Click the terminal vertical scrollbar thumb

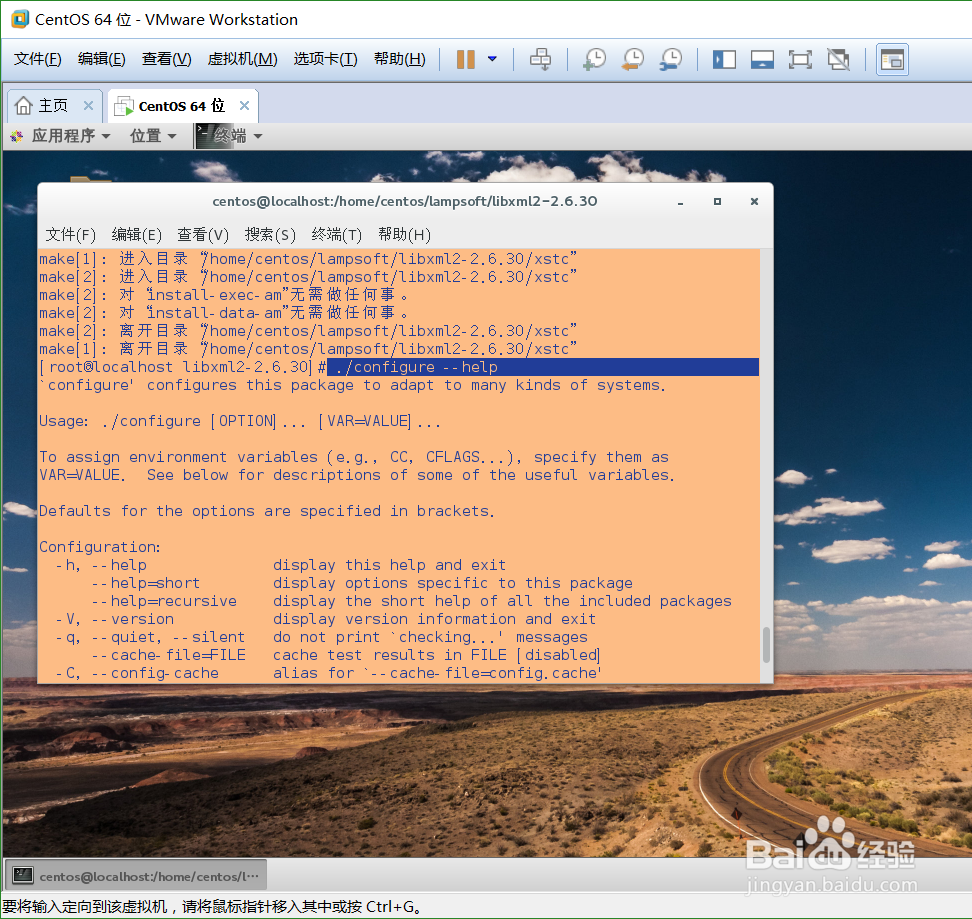(766, 645)
